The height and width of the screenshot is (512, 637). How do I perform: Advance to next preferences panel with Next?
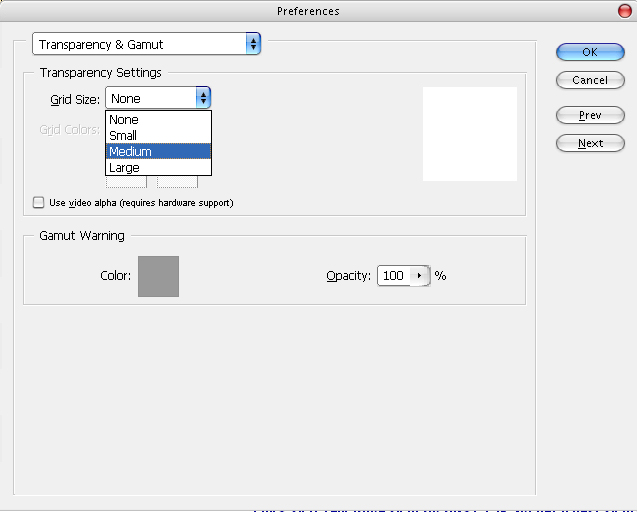589,144
